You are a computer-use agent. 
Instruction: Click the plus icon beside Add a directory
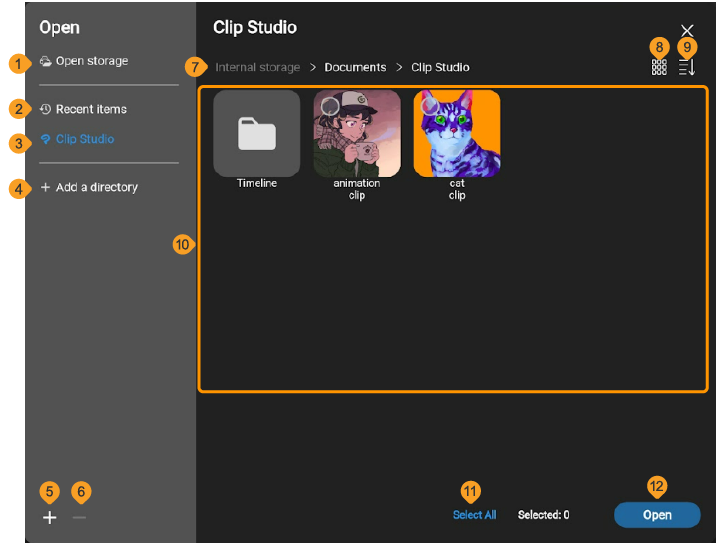pos(45,187)
